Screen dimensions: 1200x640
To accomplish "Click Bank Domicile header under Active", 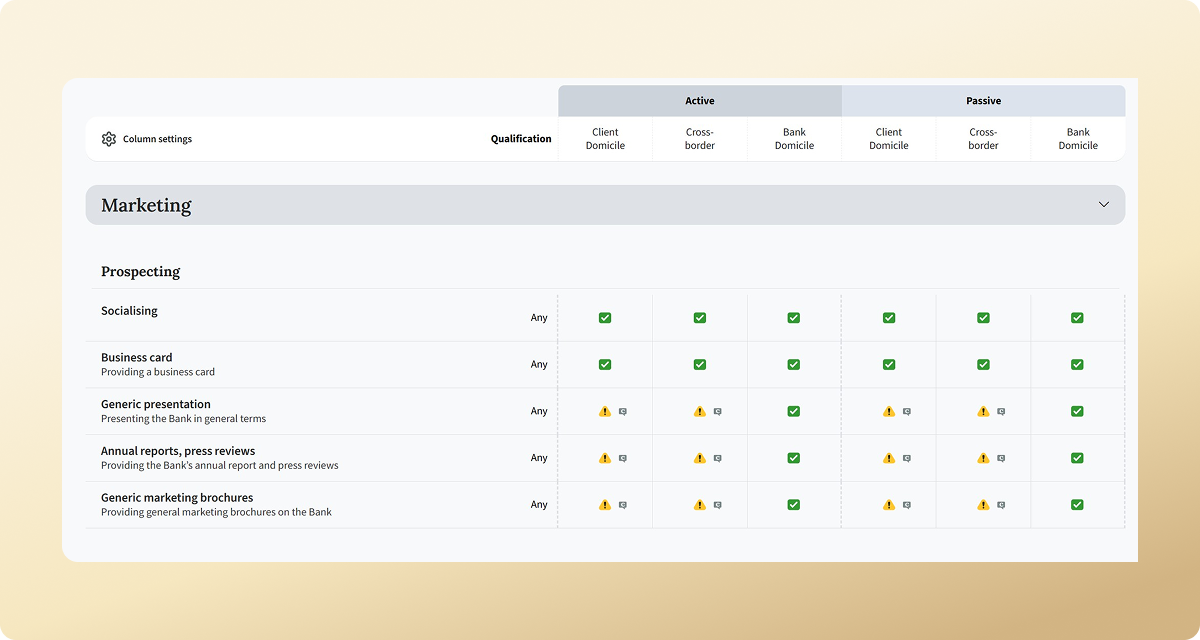I will pyautogui.click(x=794, y=139).
